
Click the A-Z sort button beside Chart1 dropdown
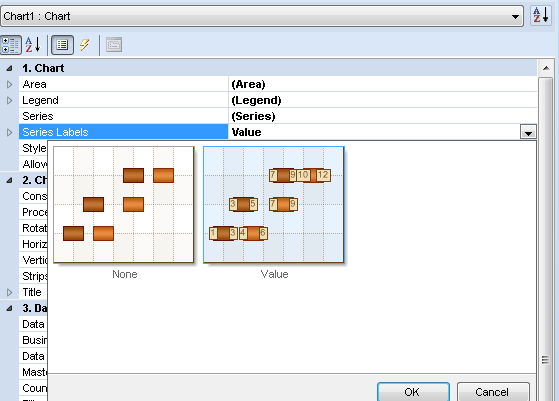540,16
